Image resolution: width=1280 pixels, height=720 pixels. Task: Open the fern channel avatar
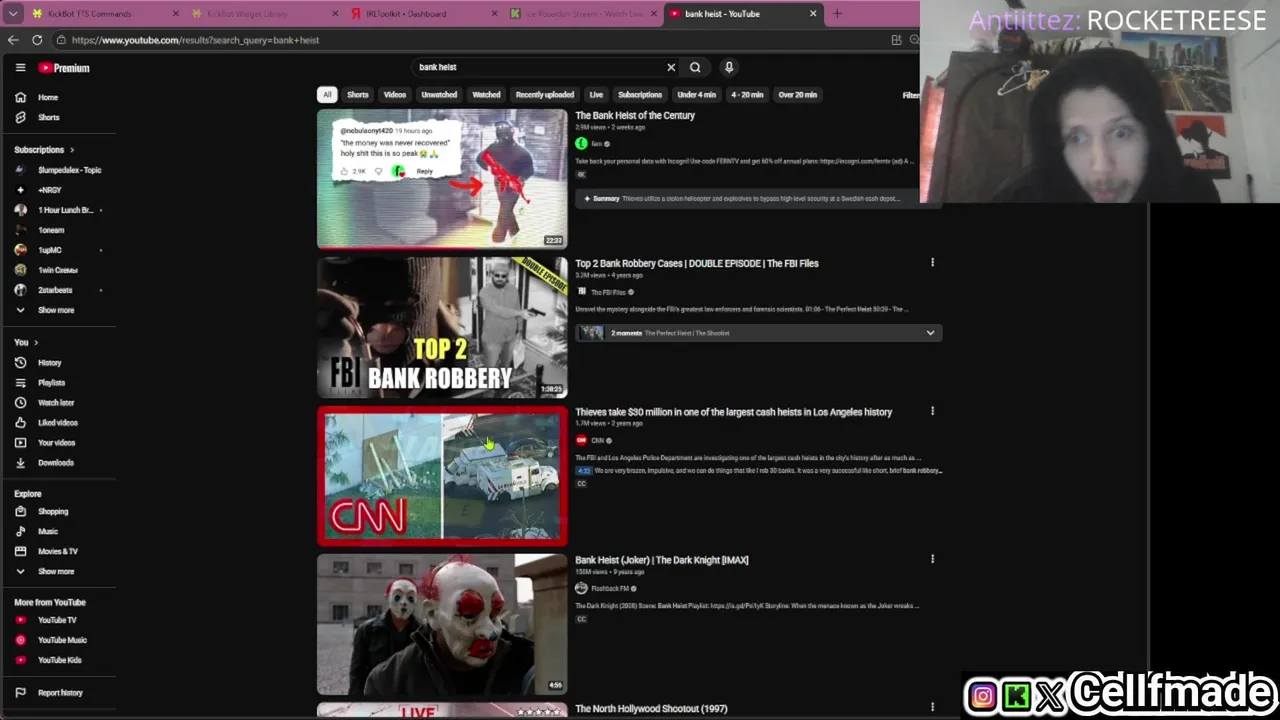[581, 143]
